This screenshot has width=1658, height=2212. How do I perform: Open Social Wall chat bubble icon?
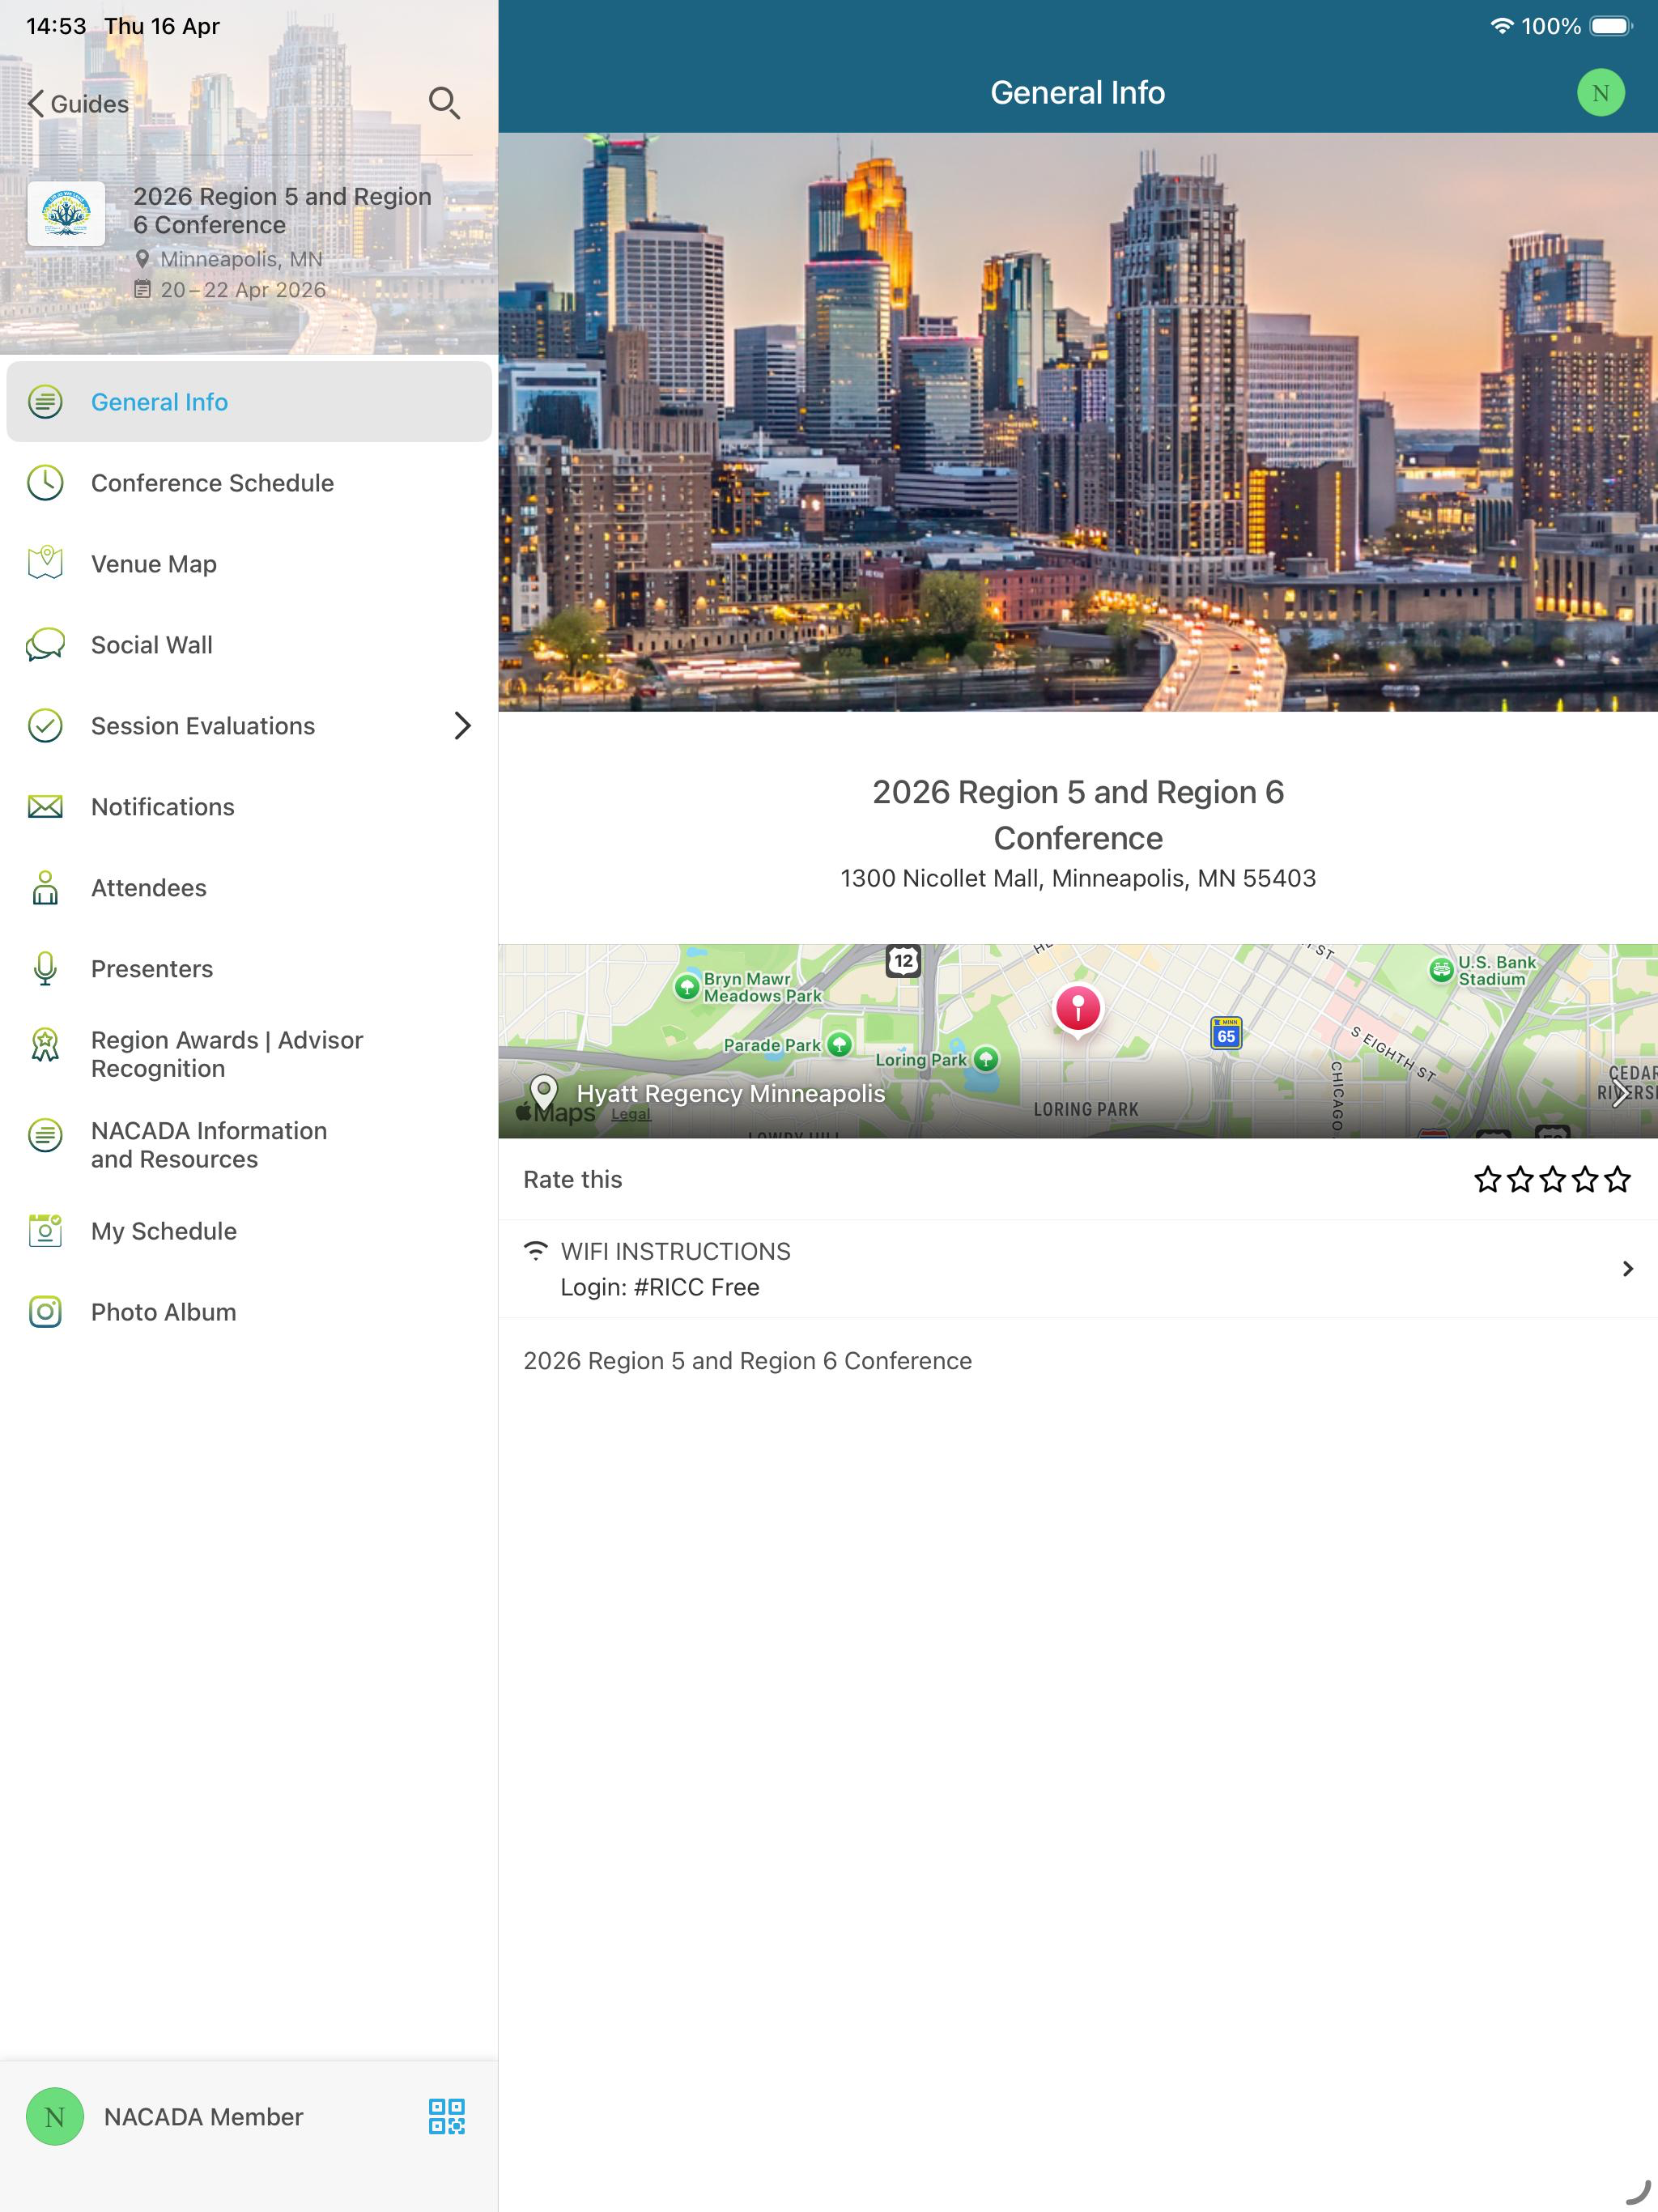tap(45, 645)
